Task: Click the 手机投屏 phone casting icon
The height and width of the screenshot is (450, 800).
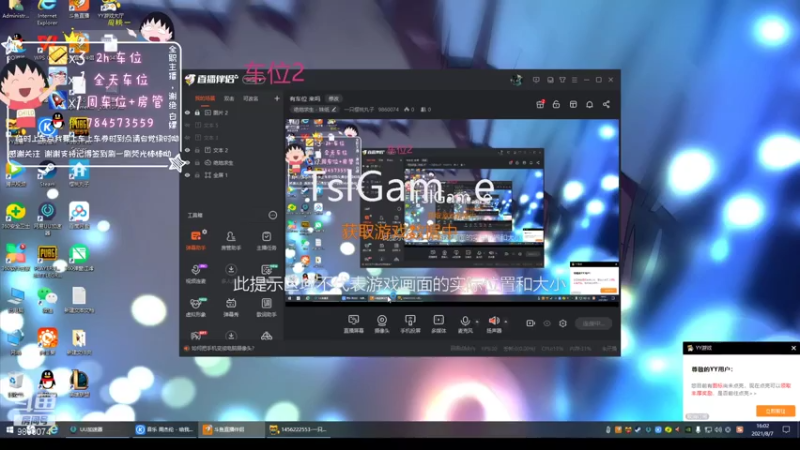Action: coord(410,323)
